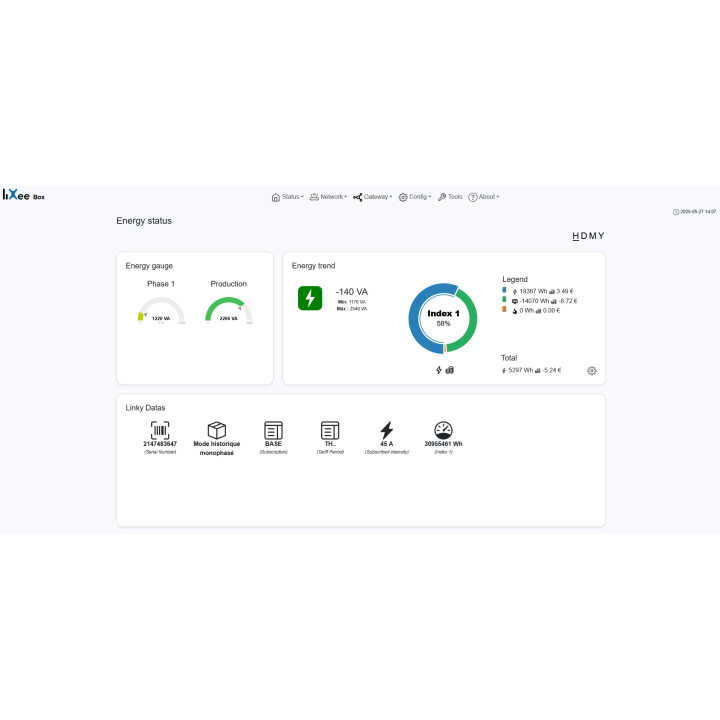Click the wrench icon beside Tools
The image size is (720, 720).
point(442,197)
